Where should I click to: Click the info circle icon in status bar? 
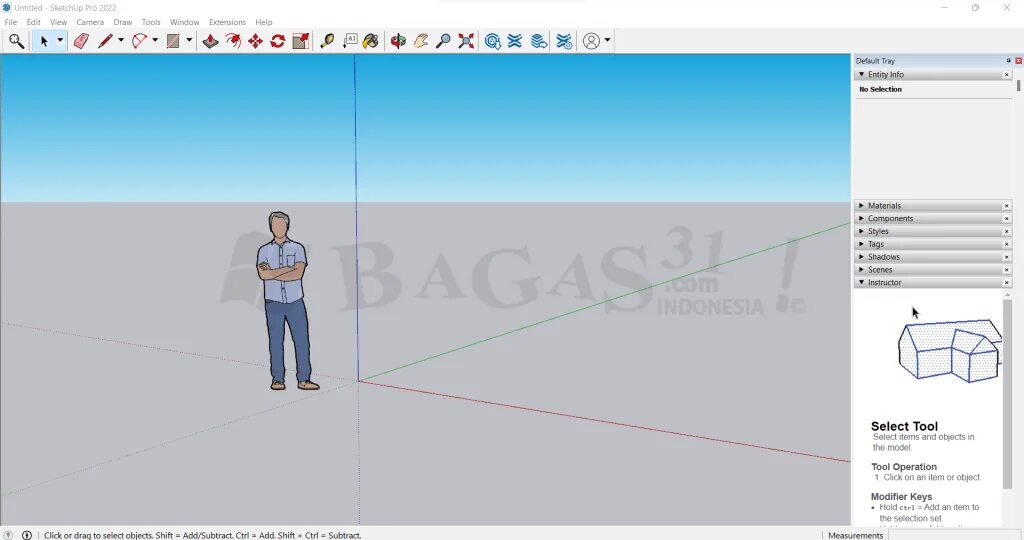point(27,535)
